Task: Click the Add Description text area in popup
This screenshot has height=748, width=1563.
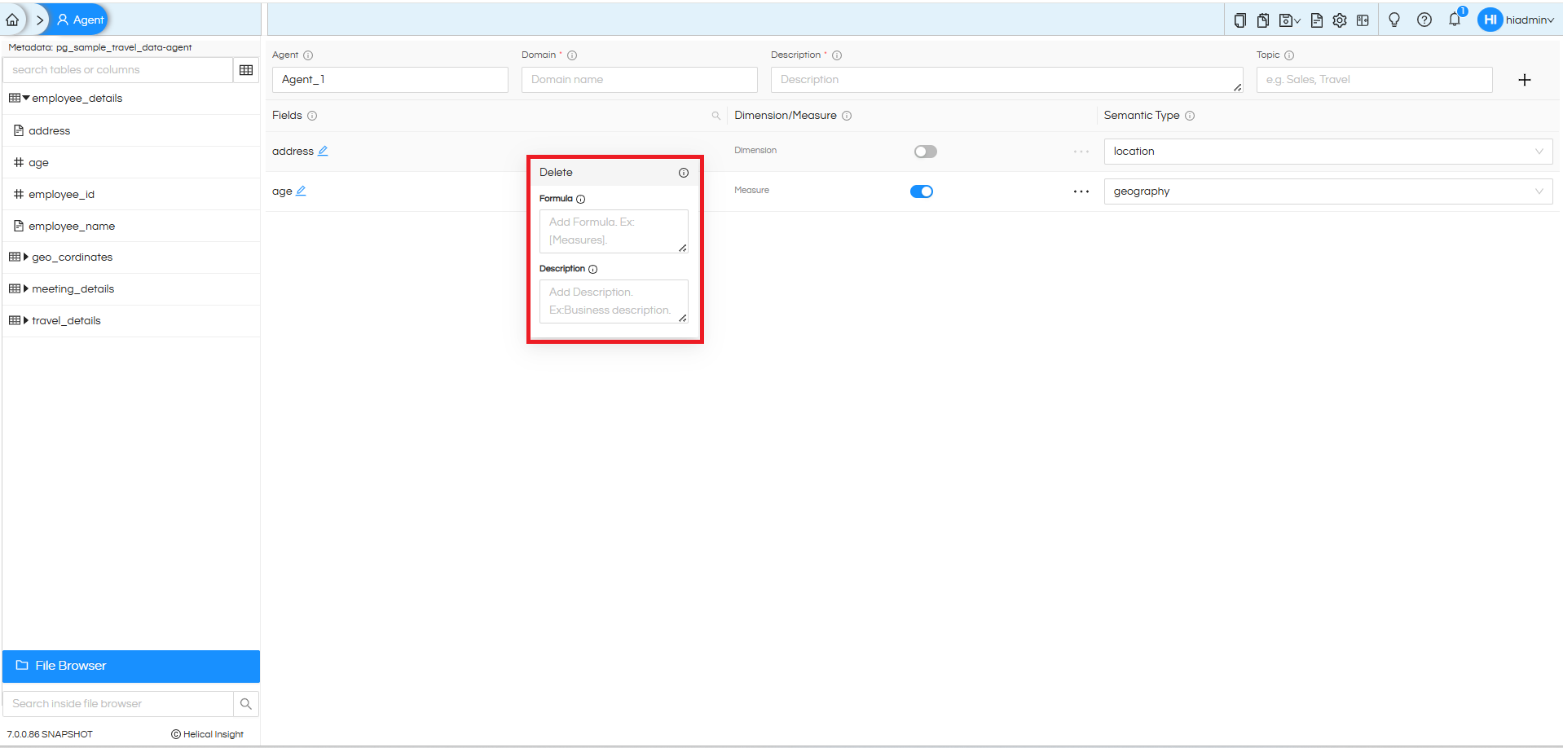Action: 614,301
